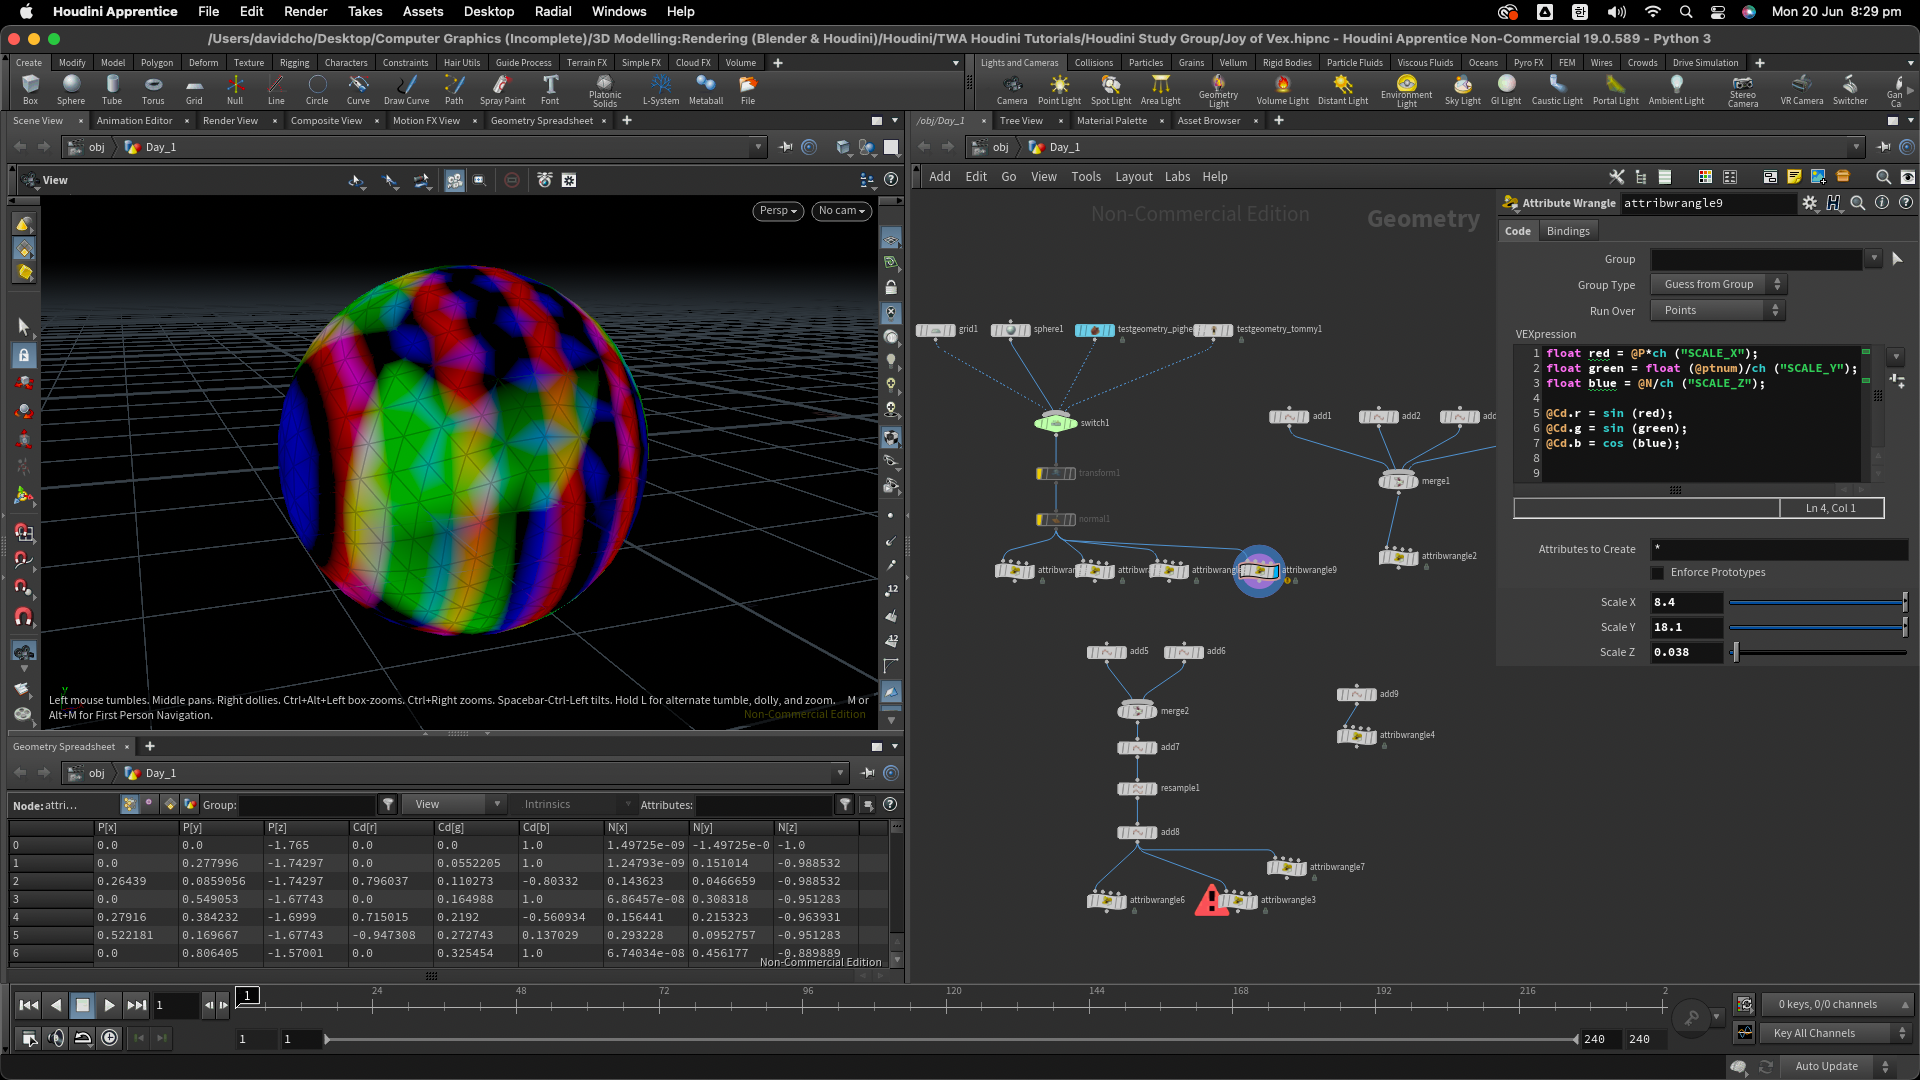Image resolution: width=1920 pixels, height=1080 pixels.
Task: Expand the Persp viewport menu
Action: coord(777,211)
